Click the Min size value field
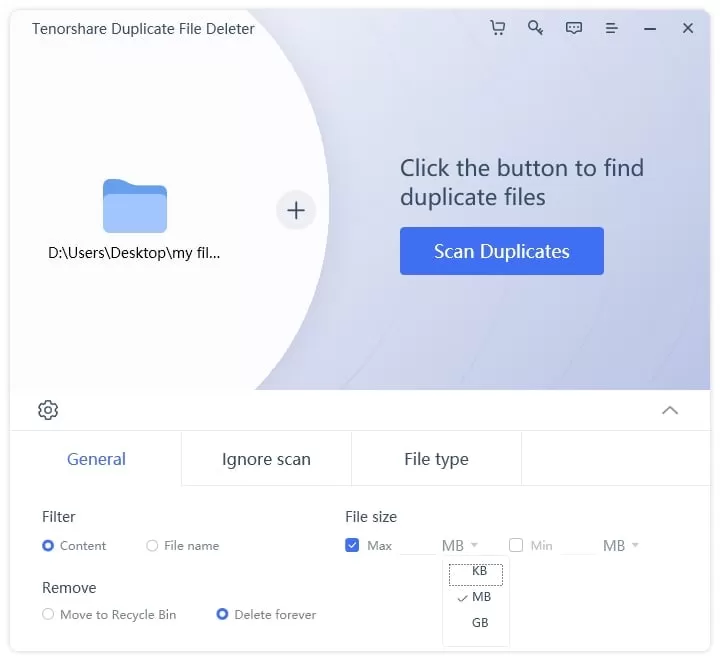 pyautogui.click(x=578, y=545)
